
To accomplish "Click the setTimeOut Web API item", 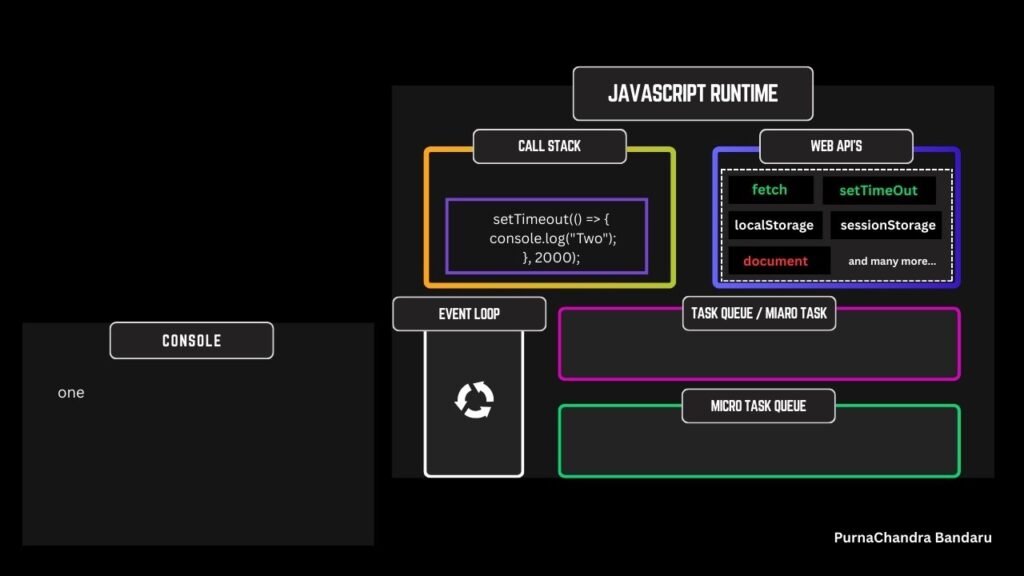I will pyautogui.click(x=879, y=190).
